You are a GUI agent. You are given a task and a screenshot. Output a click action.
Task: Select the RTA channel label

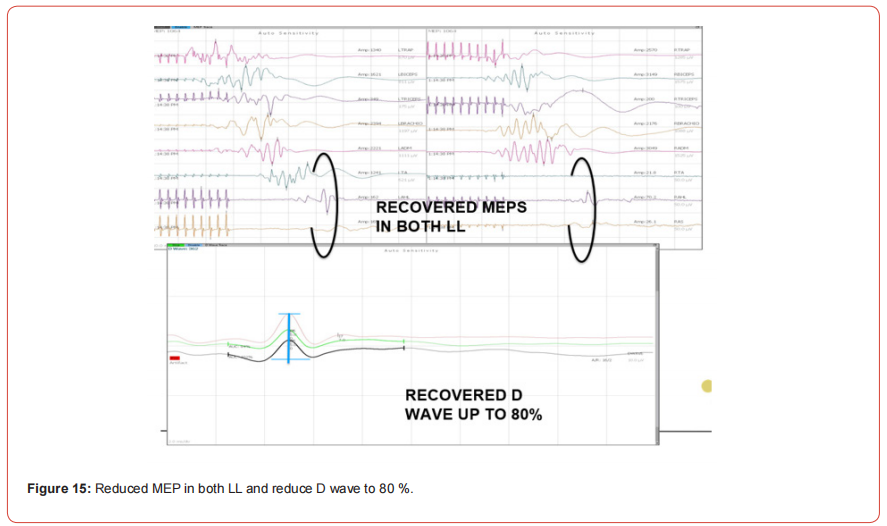pos(679,173)
